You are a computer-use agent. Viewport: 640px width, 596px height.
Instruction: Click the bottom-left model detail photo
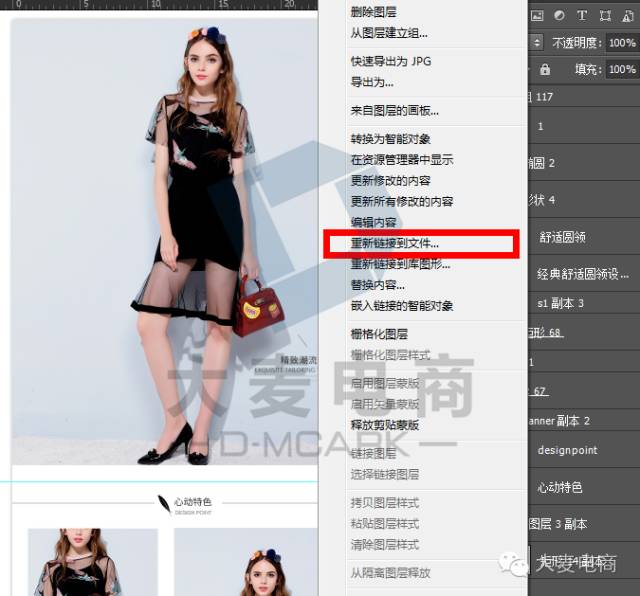(x=93, y=562)
